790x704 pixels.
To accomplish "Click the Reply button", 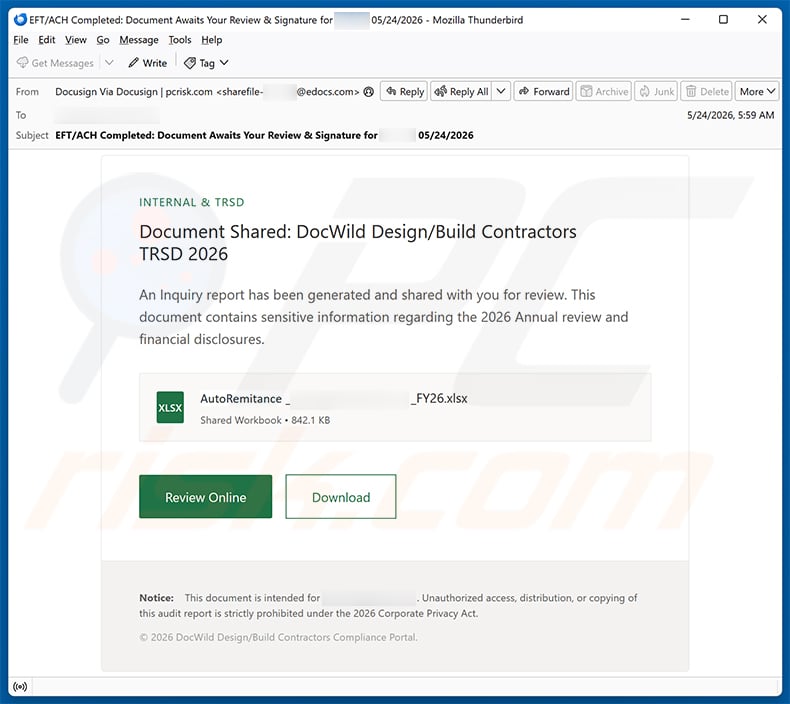I will [x=404, y=92].
